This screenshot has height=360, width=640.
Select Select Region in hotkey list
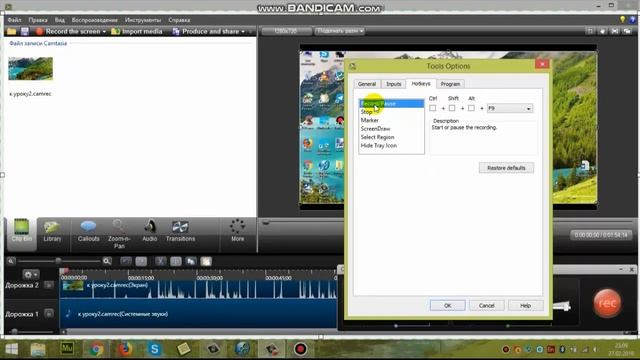click(391, 137)
